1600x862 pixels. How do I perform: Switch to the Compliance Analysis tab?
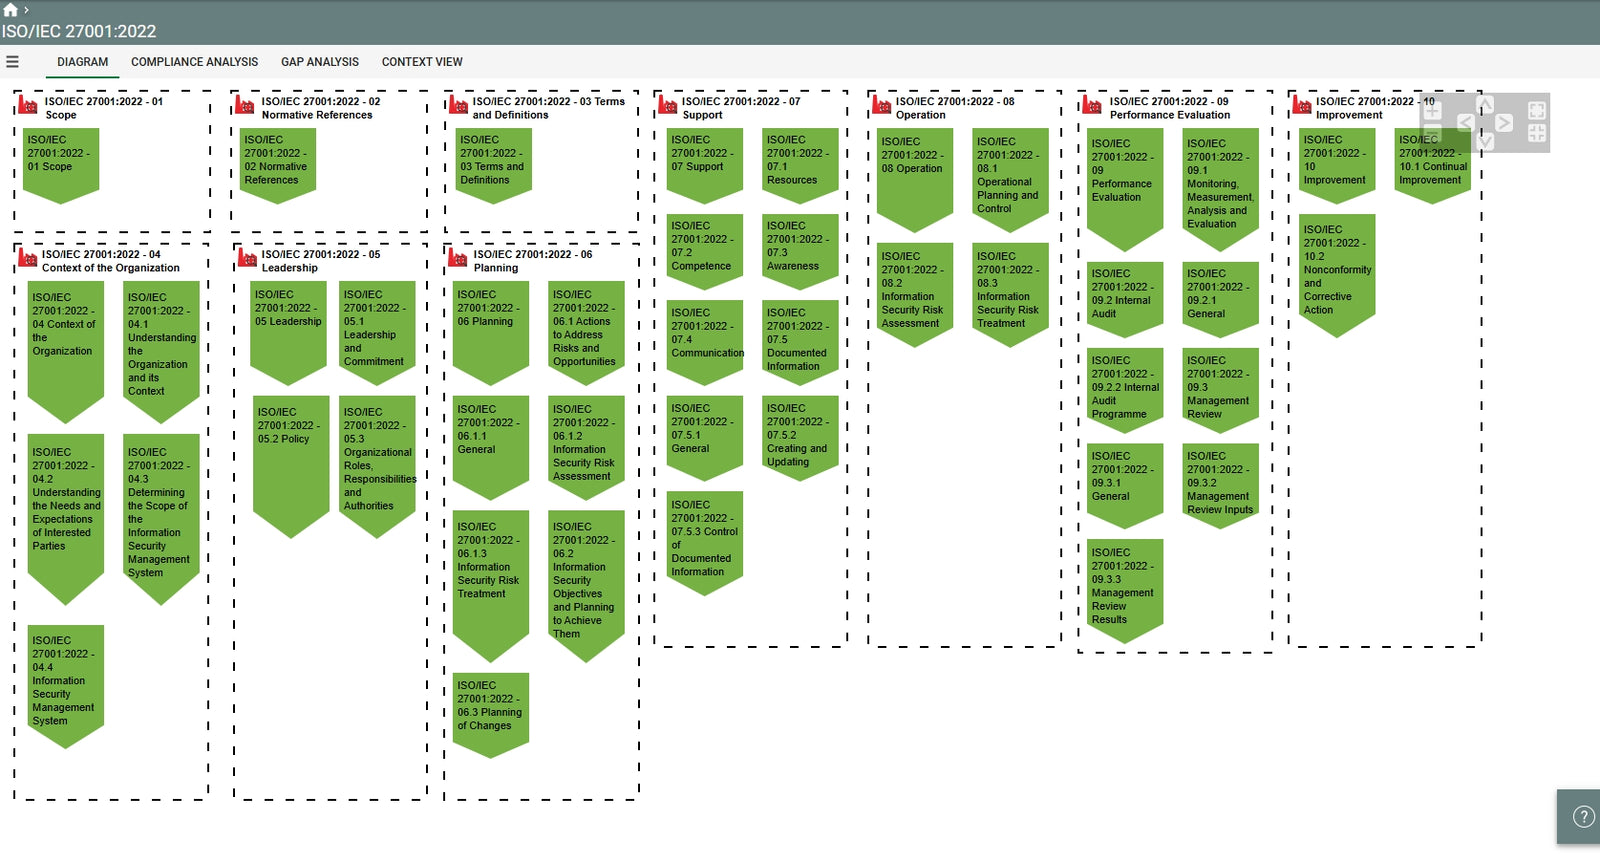pos(194,62)
